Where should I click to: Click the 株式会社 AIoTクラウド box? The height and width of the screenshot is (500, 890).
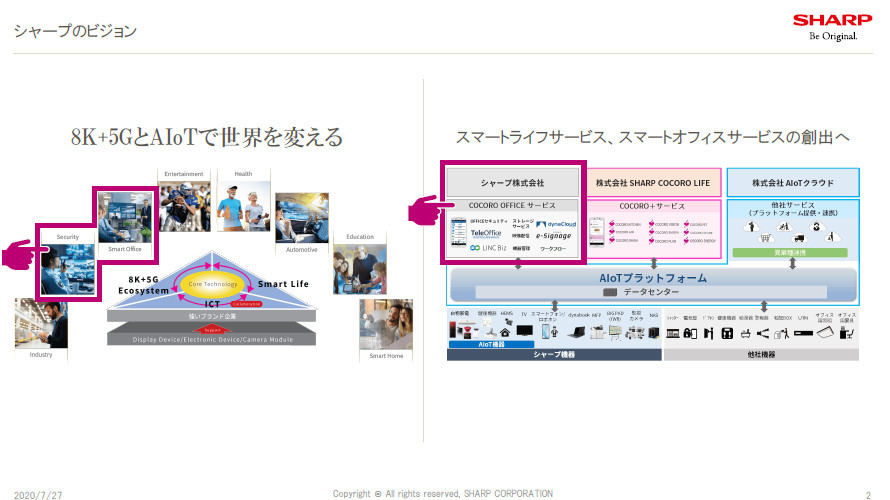click(x=793, y=183)
